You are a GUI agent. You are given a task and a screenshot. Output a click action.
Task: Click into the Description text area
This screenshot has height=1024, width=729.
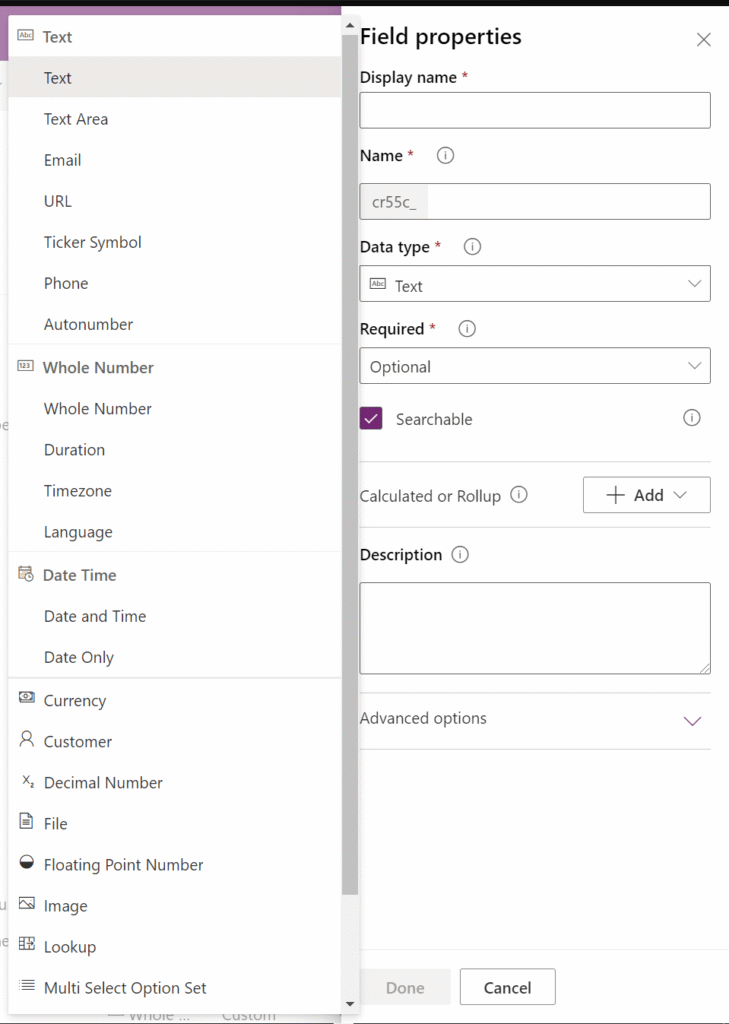point(535,628)
